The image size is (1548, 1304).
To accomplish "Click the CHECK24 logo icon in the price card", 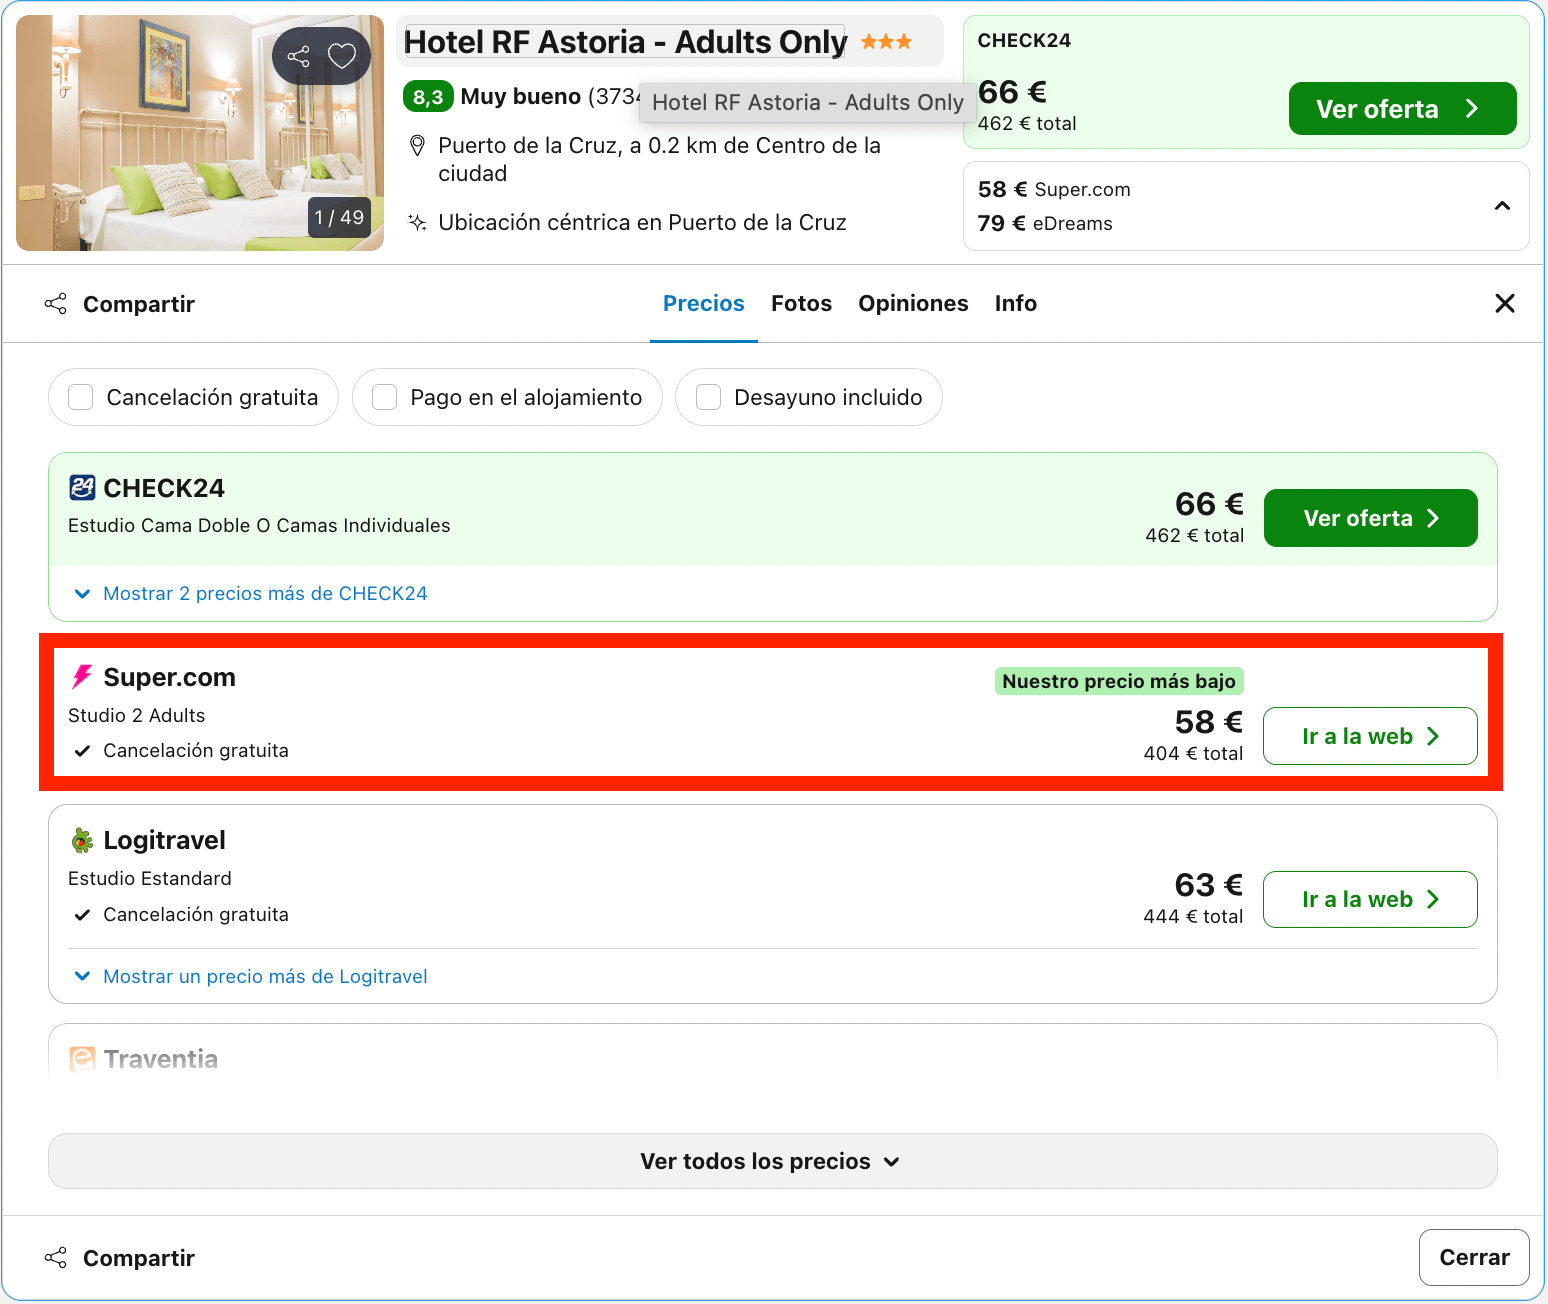I will tap(82, 488).
